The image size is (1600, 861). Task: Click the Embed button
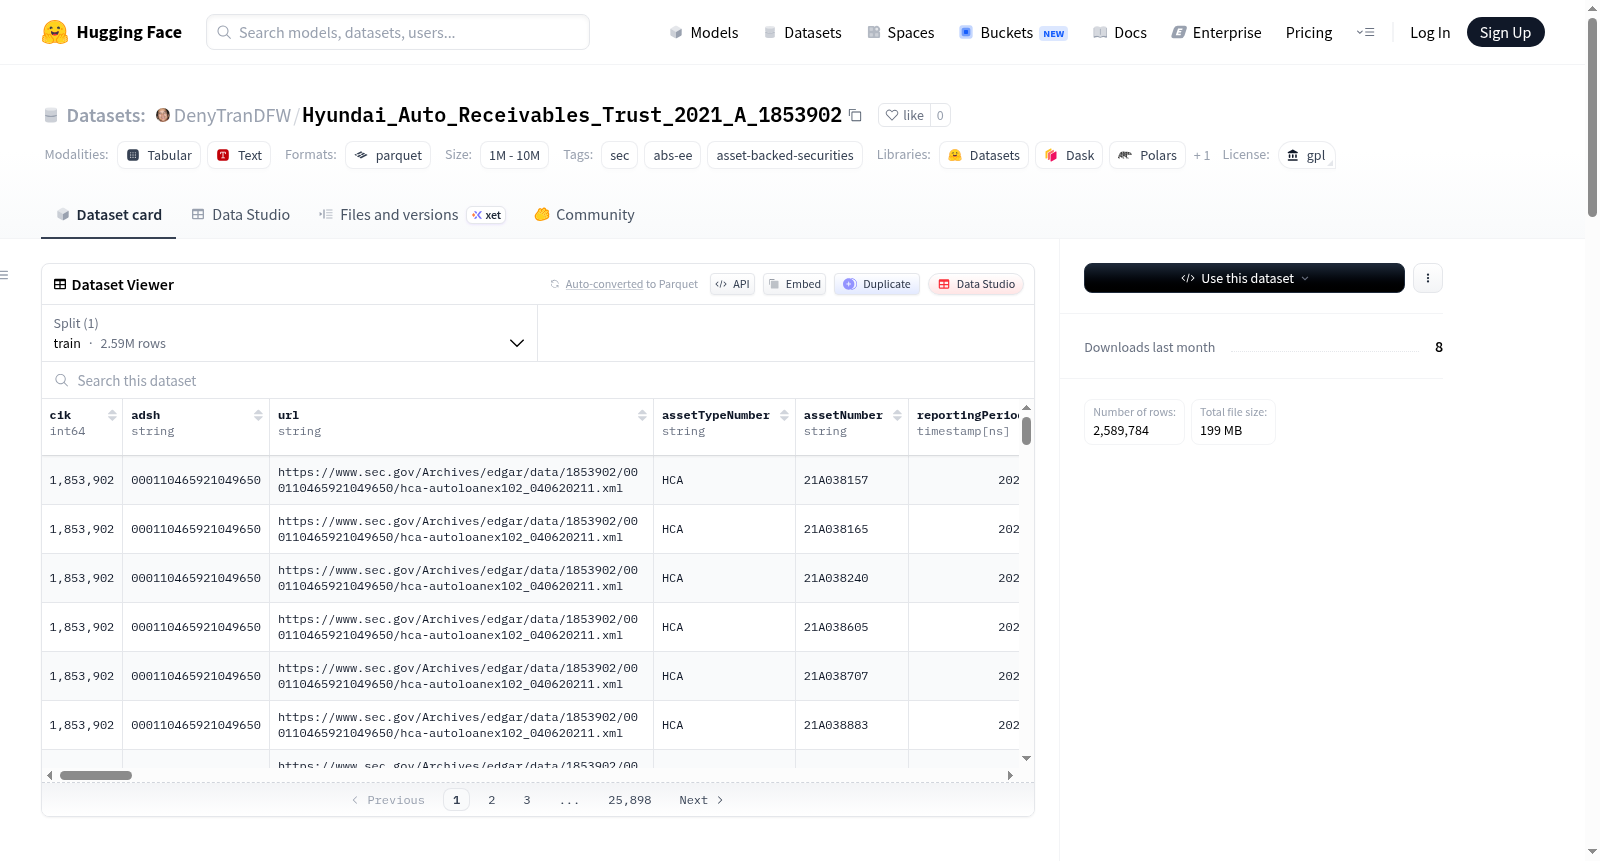(x=795, y=284)
